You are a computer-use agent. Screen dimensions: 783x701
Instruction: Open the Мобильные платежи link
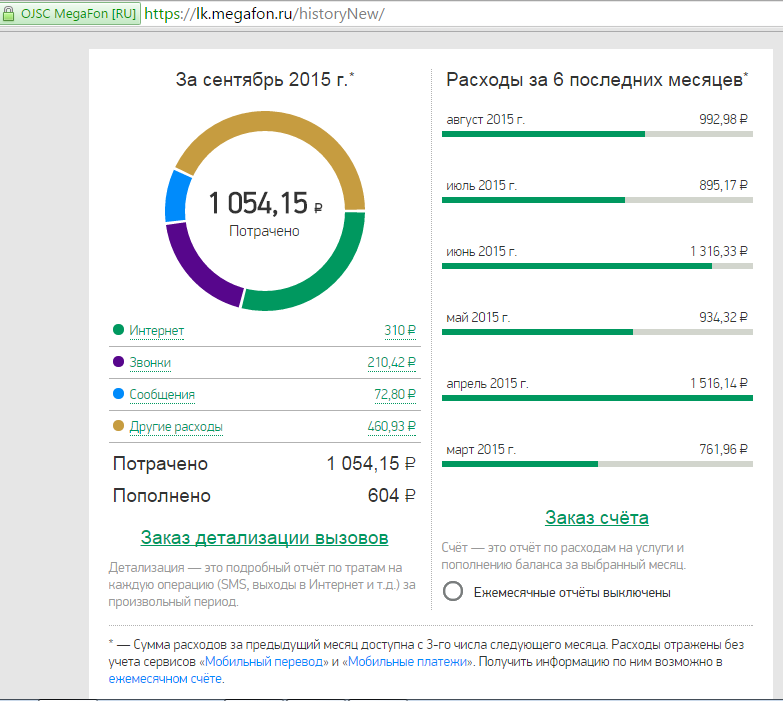click(x=407, y=662)
